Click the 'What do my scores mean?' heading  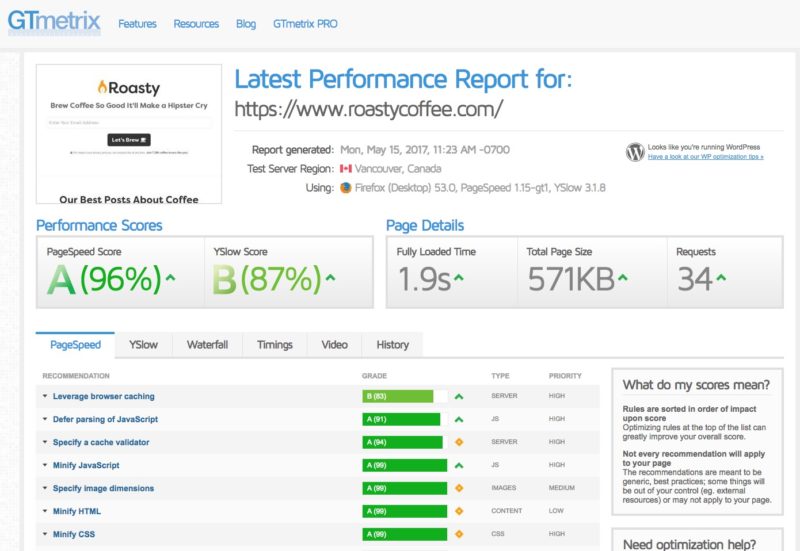[x=696, y=385]
